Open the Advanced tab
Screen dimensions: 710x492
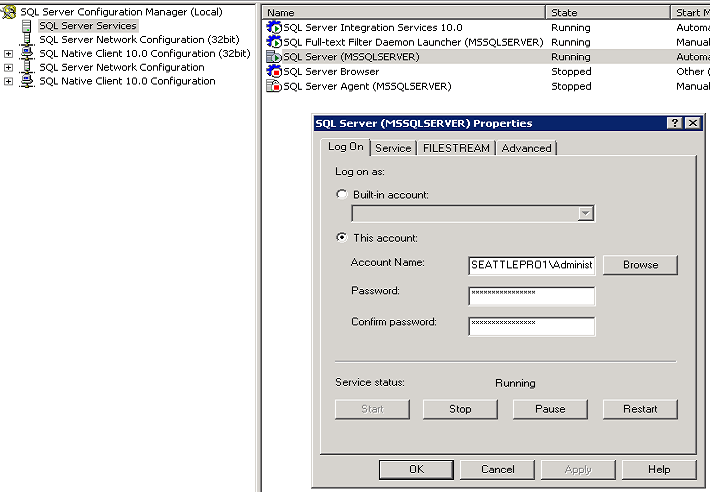[526, 148]
